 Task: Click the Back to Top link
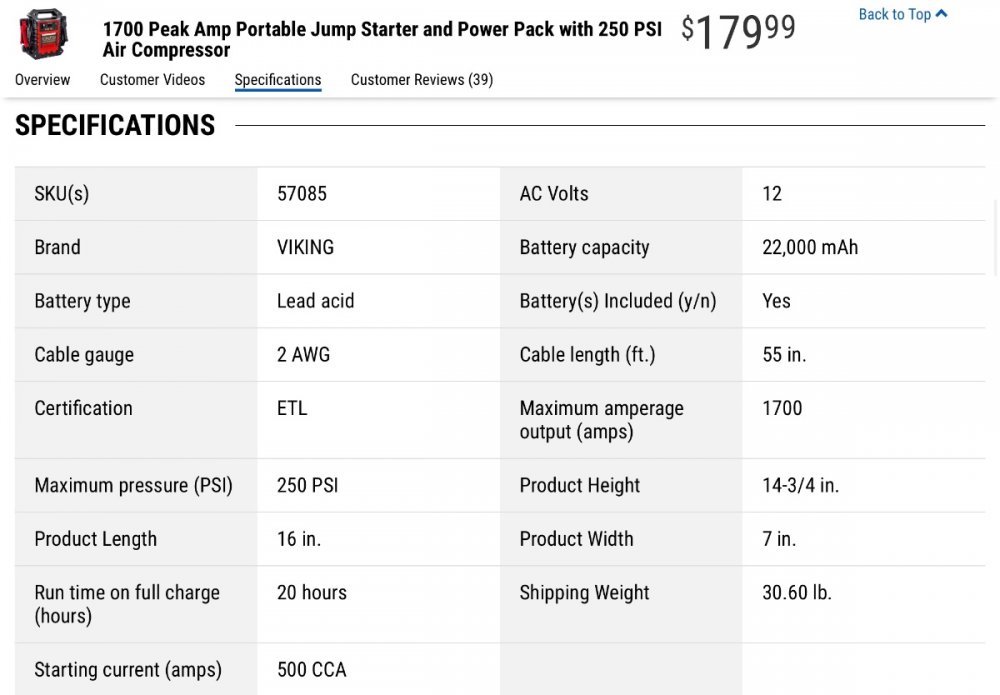click(x=895, y=14)
